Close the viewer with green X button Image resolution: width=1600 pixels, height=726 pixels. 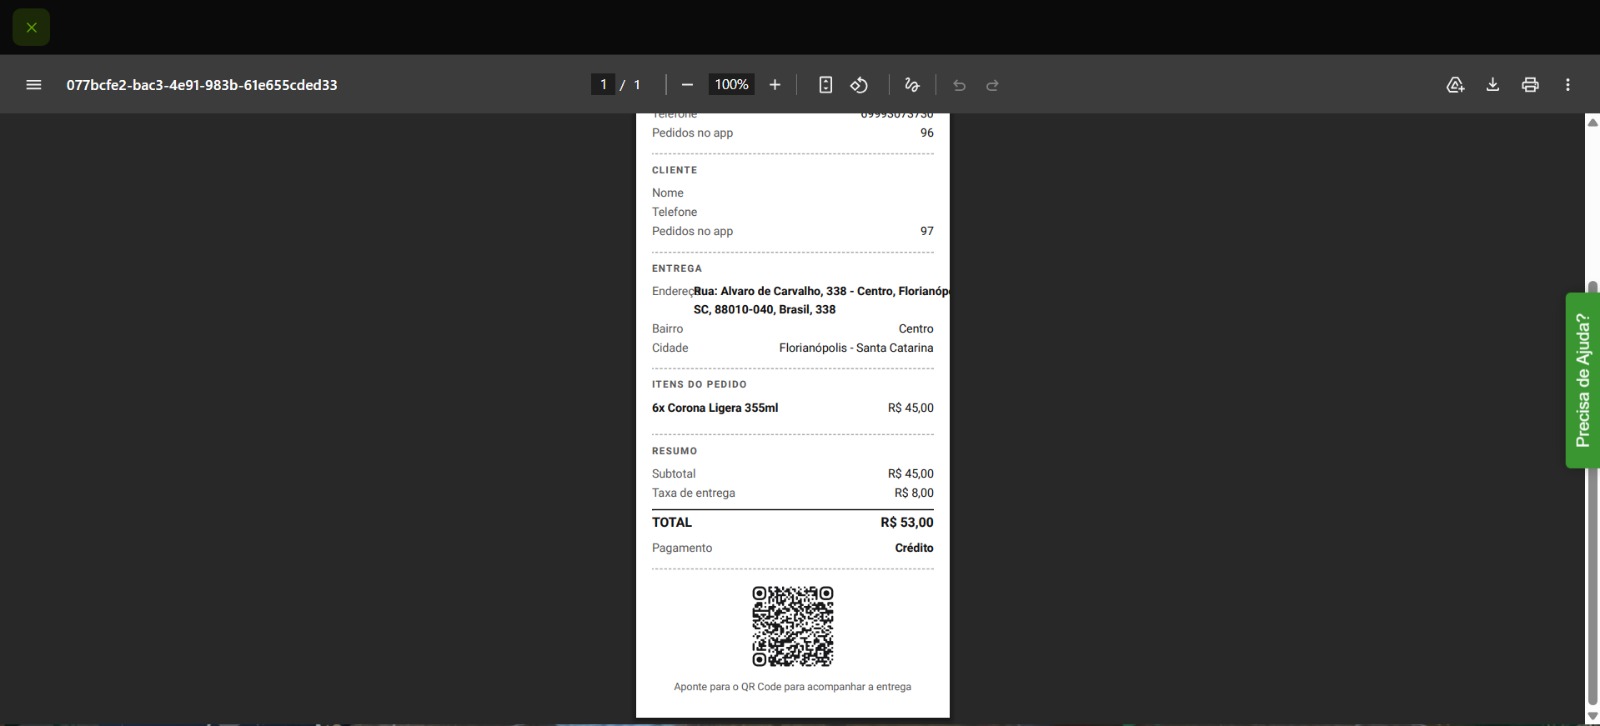click(31, 27)
